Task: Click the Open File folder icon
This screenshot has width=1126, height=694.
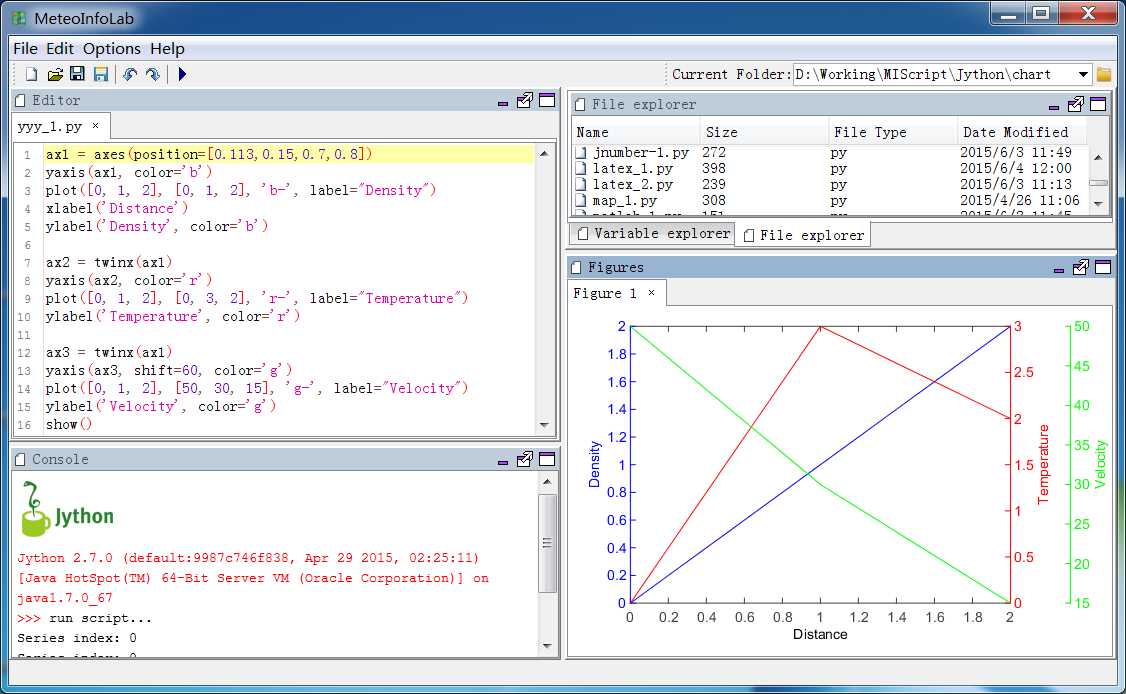Action: 55,74
